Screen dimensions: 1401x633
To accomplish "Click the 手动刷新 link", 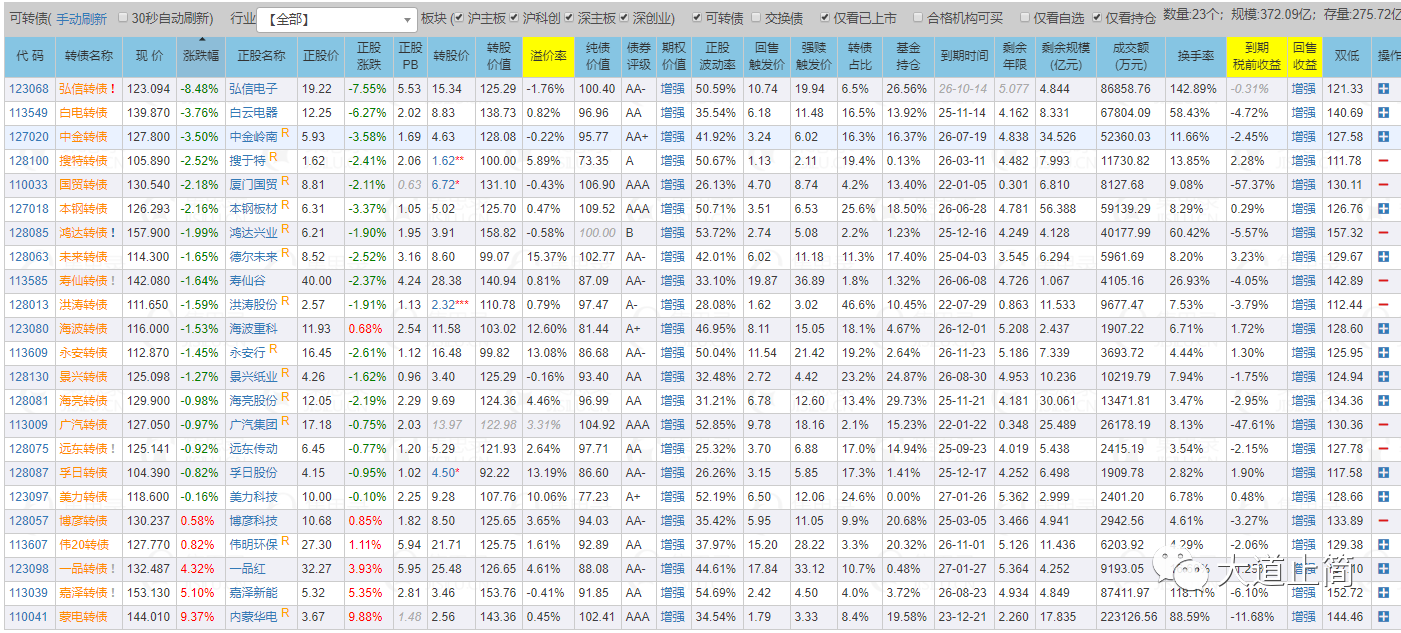I will coord(81,18).
